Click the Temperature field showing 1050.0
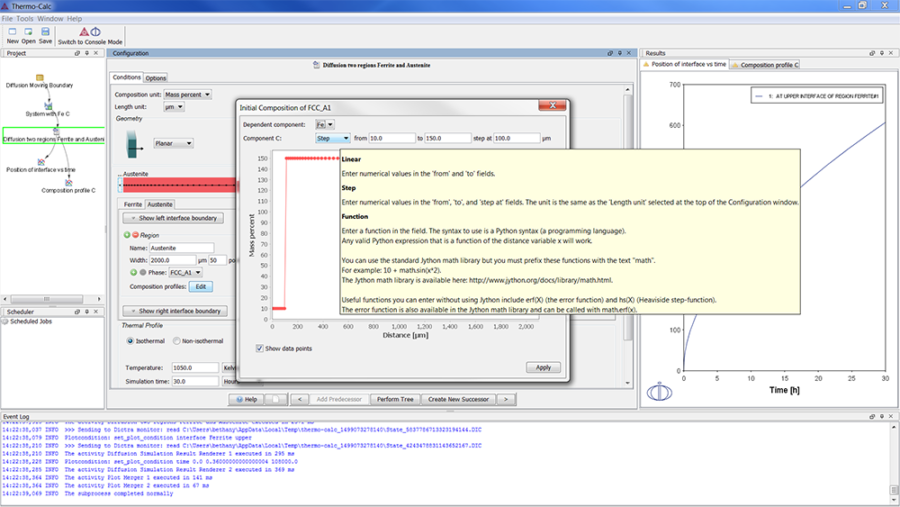The width and height of the screenshot is (900, 507). pos(195,367)
